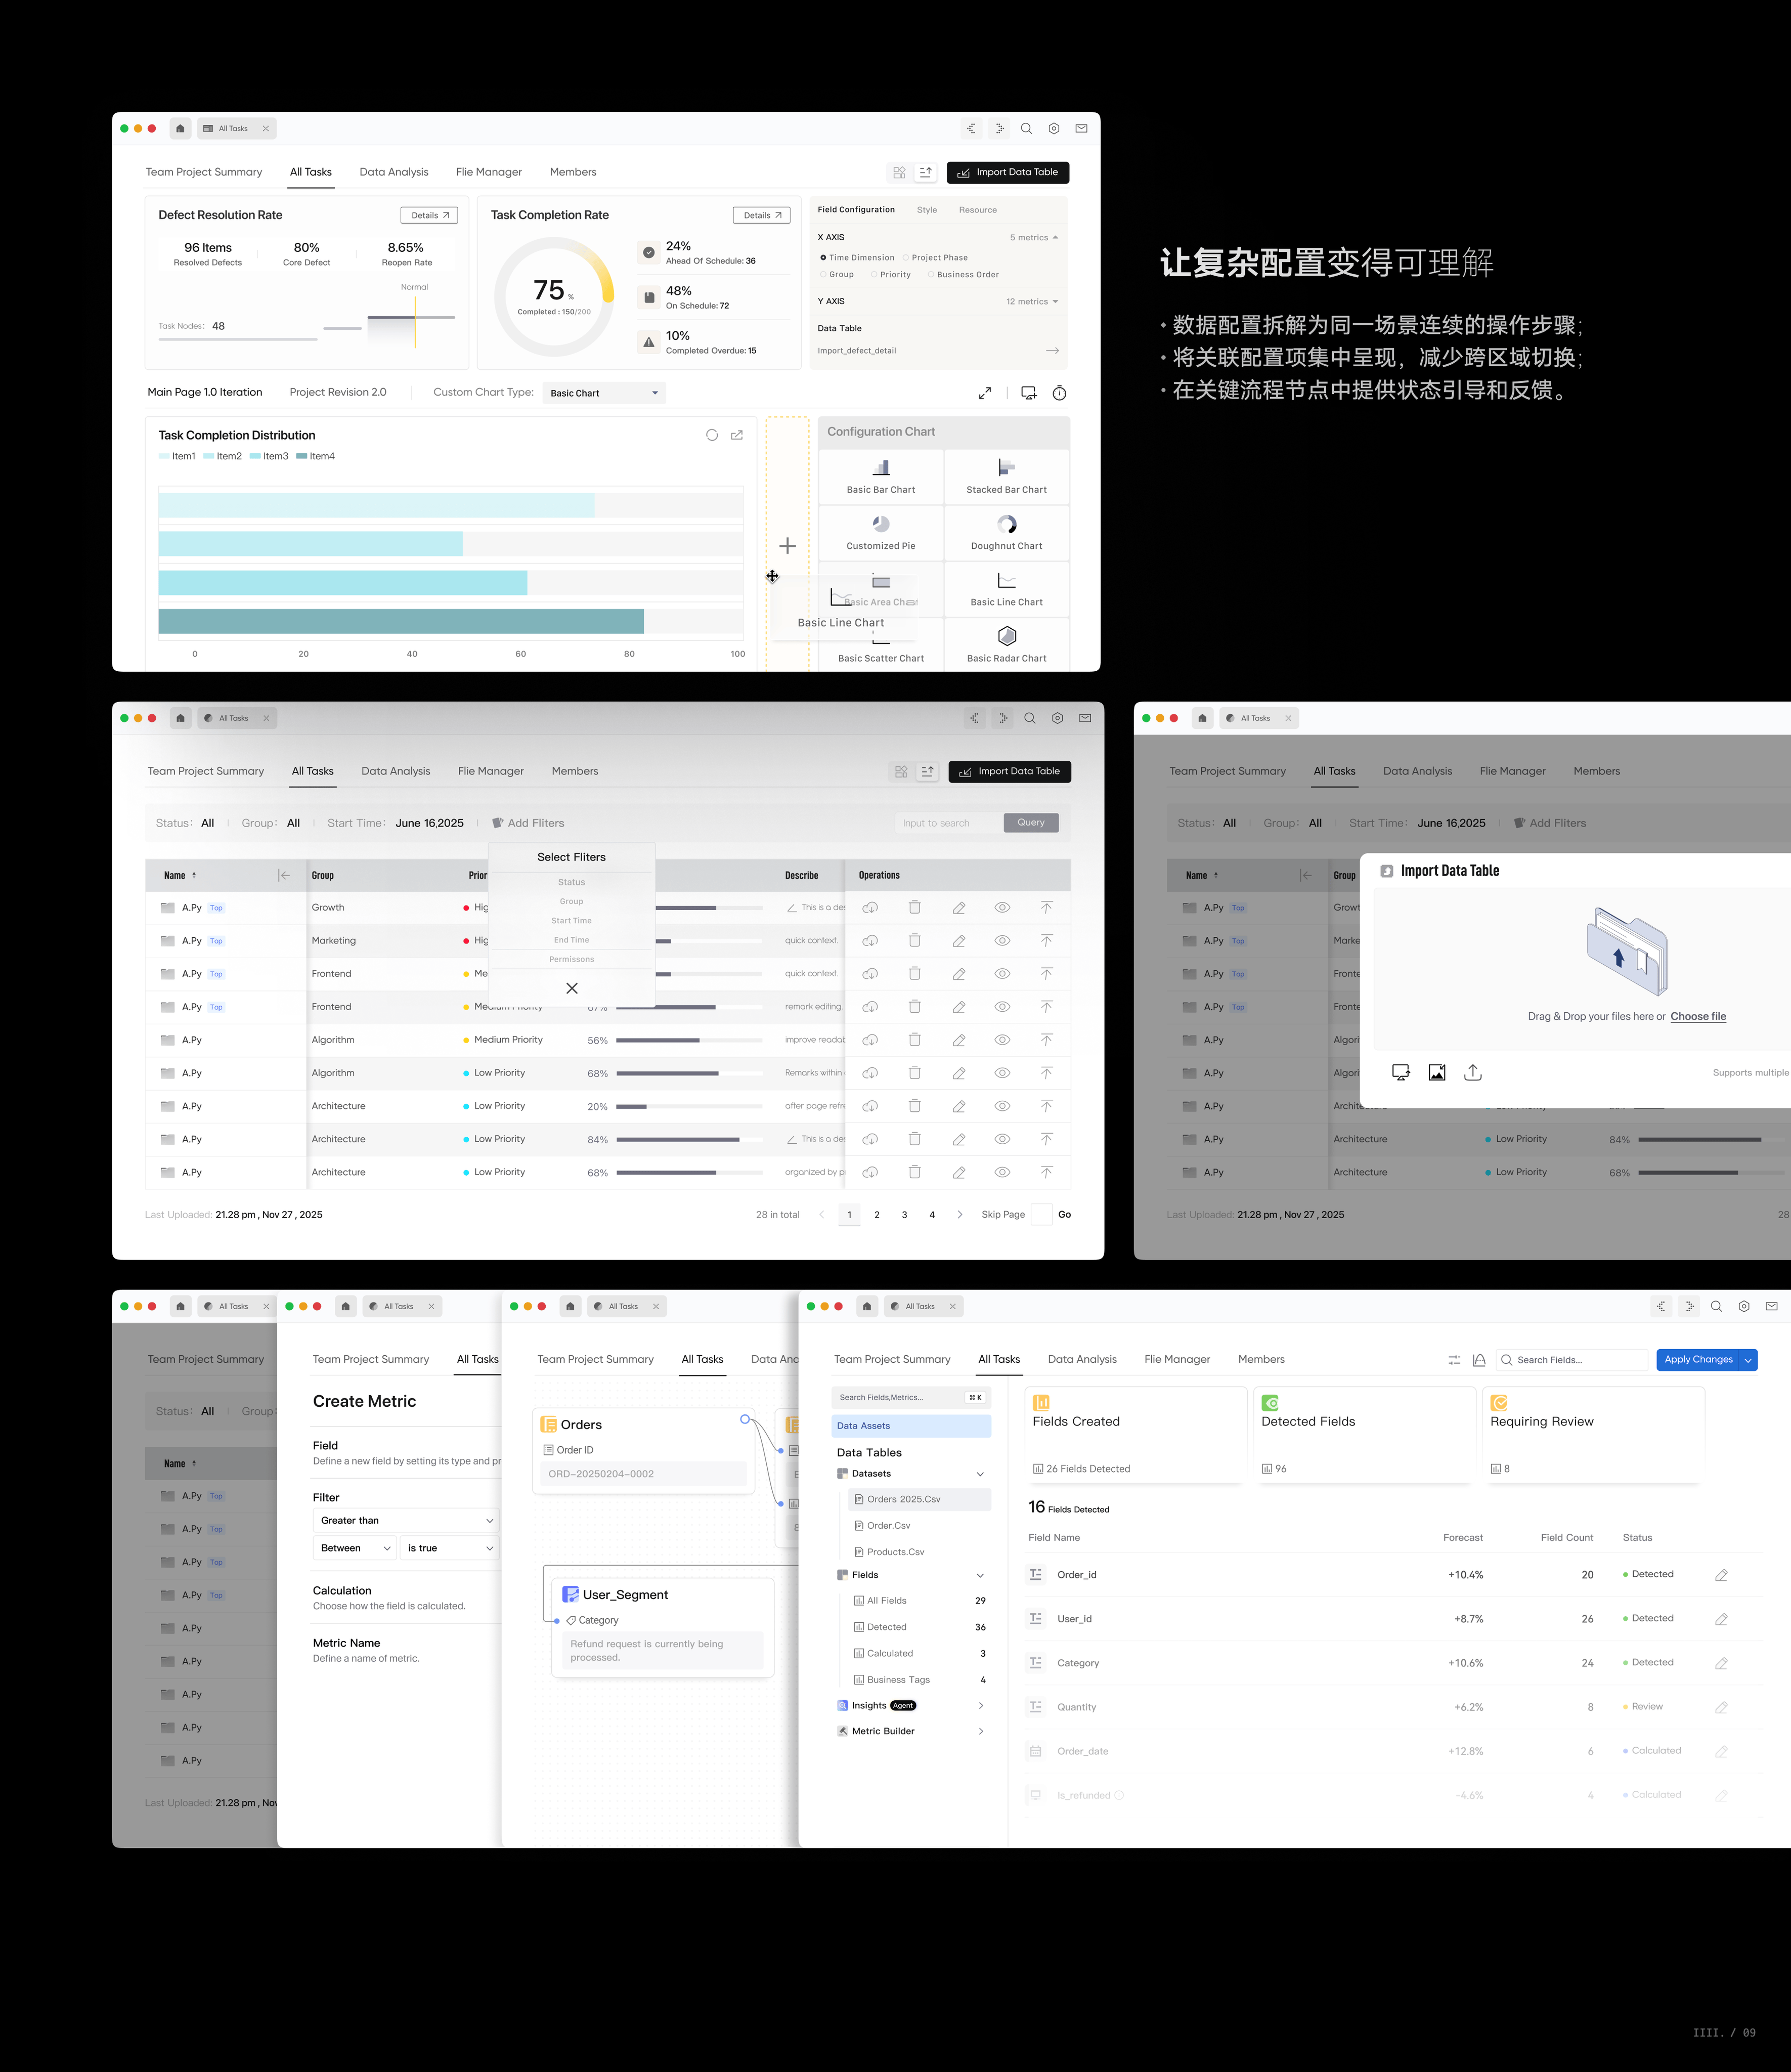Close the Select Filters popup with the X
The image size is (1791, 2072).
[572, 988]
